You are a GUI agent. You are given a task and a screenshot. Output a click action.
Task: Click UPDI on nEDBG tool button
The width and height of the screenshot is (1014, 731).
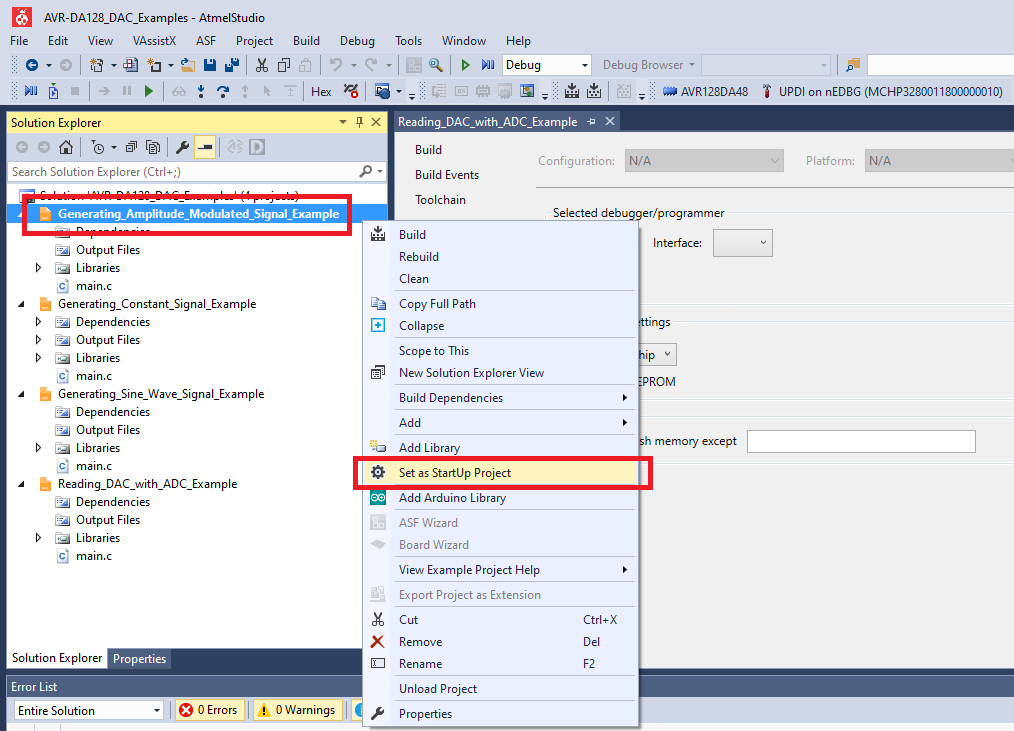882,92
